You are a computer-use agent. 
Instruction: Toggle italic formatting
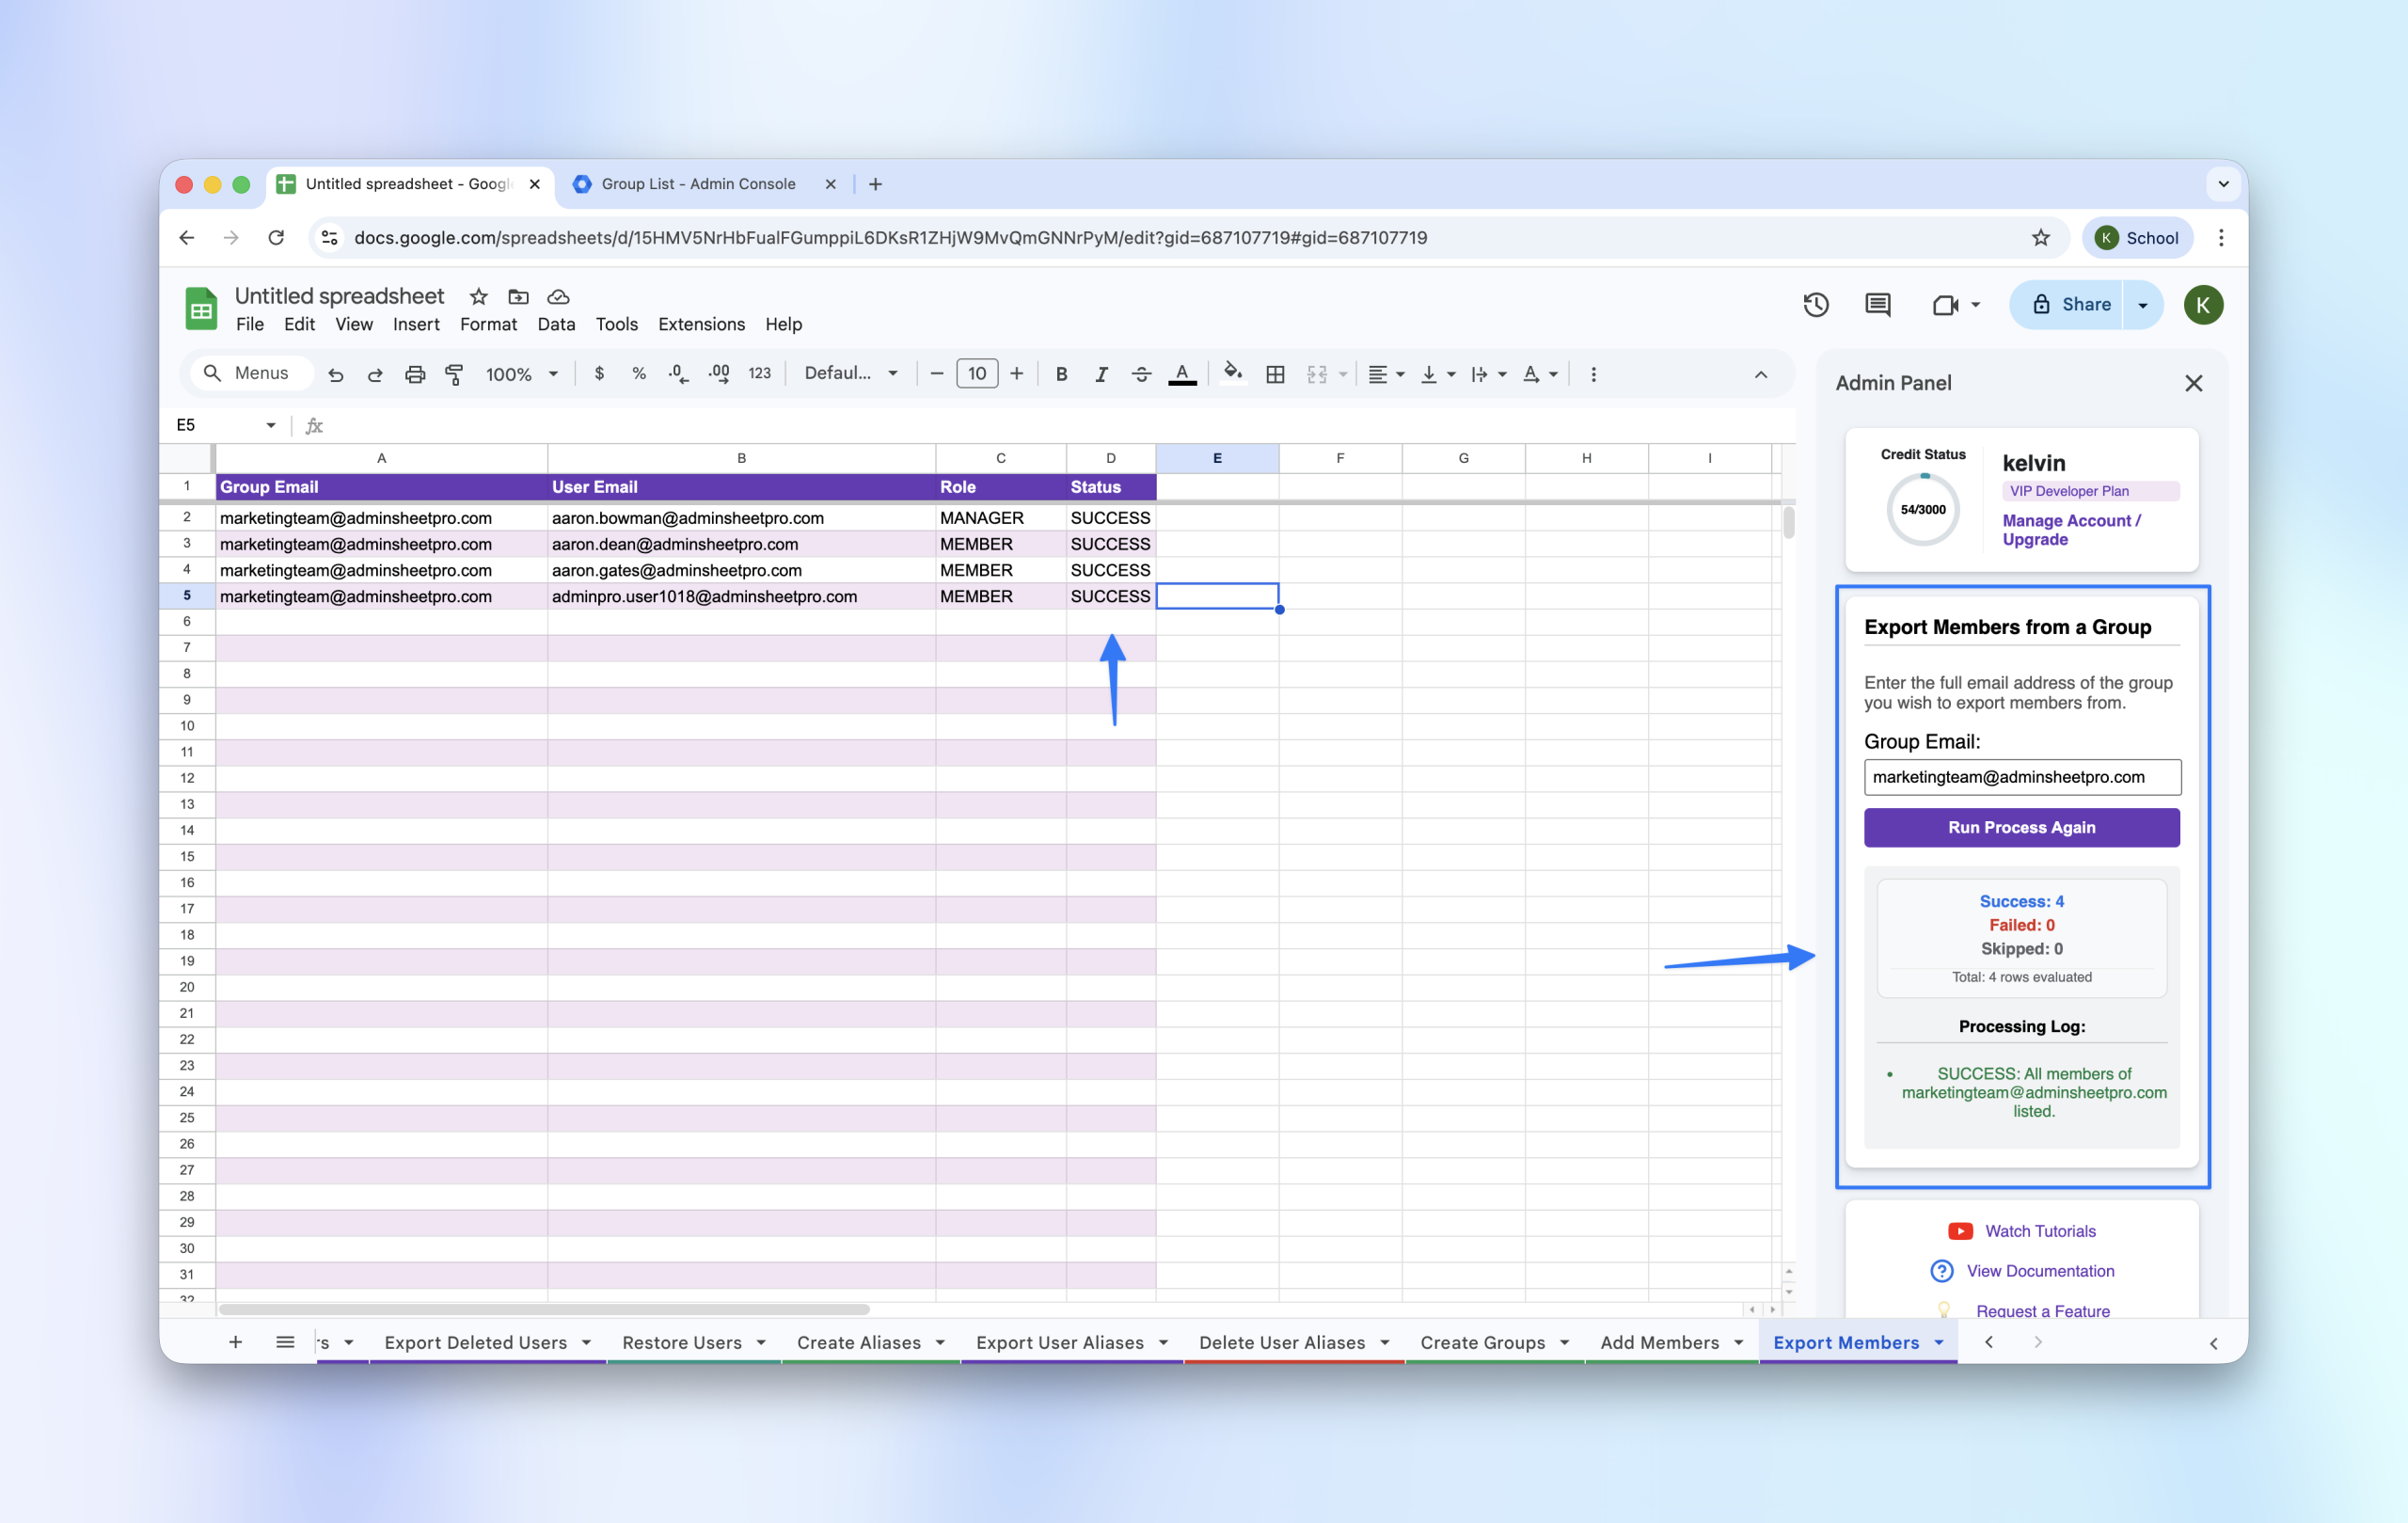(1101, 374)
